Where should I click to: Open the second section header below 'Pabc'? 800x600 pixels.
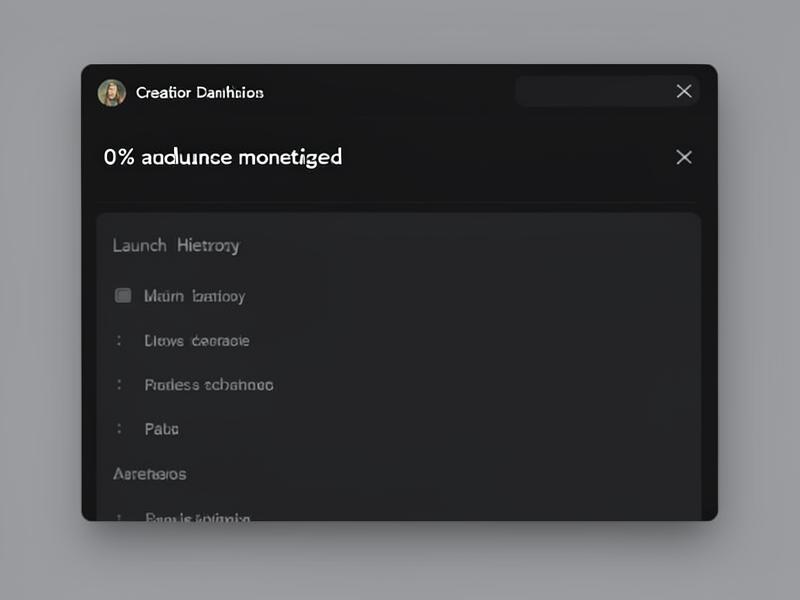point(149,474)
